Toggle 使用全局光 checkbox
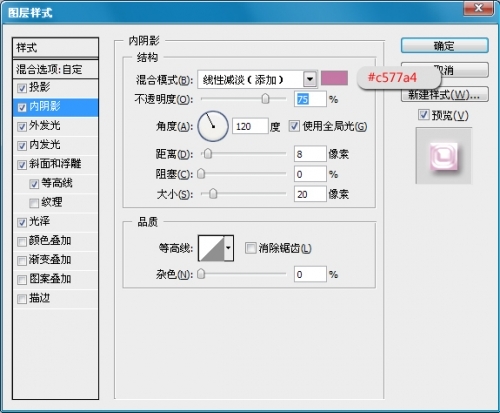This screenshot has width=500, height=413. click(x=294, y=126)
